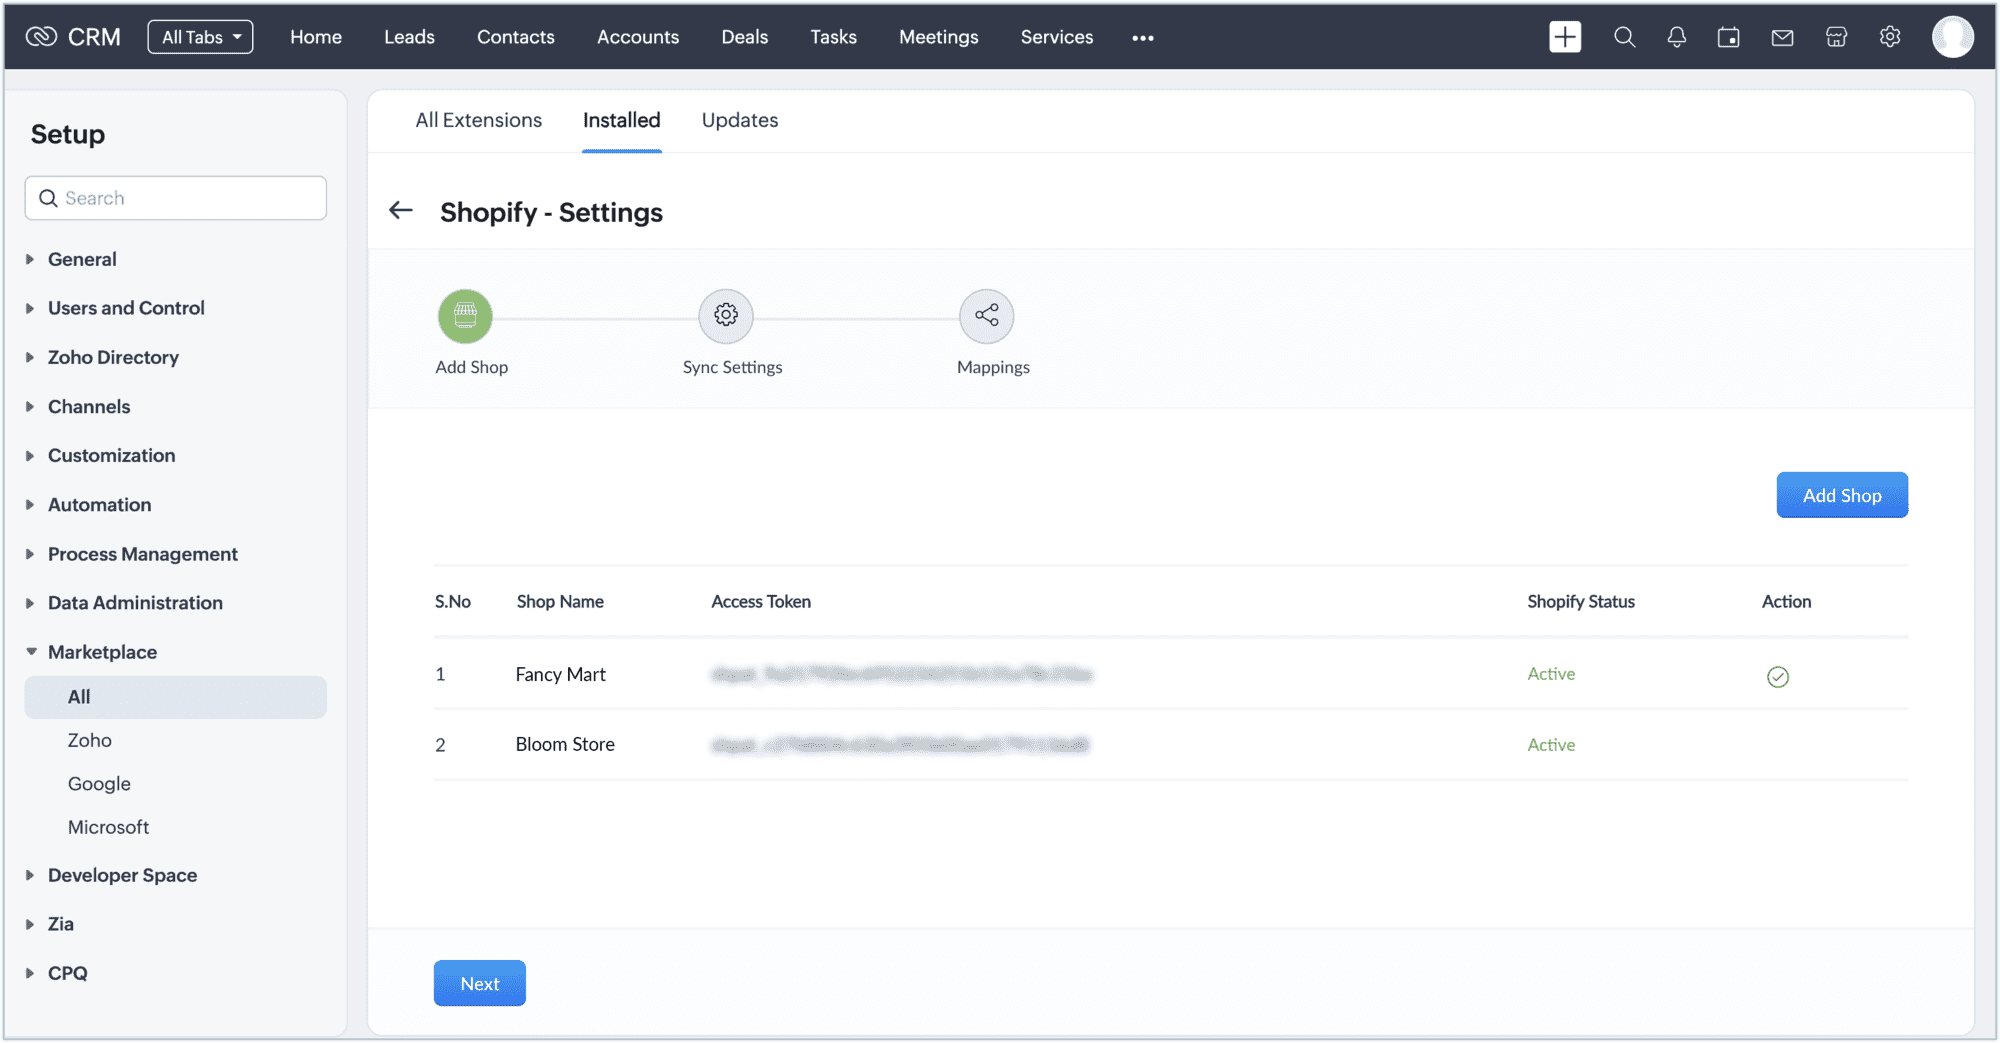The image size is (2000, 1043).
Task: Open the settings gear in top bar
Action: [x=1889, y=37]
